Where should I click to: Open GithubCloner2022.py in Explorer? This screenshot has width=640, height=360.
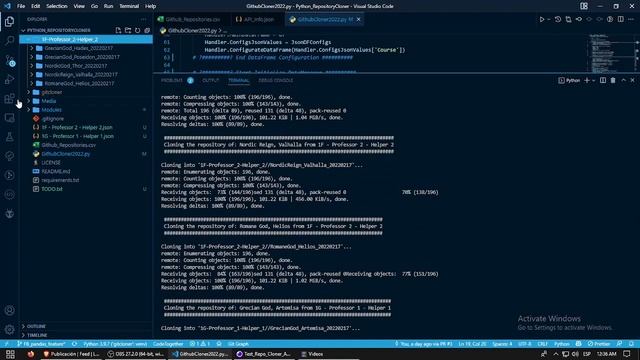[x=86, y=154]
